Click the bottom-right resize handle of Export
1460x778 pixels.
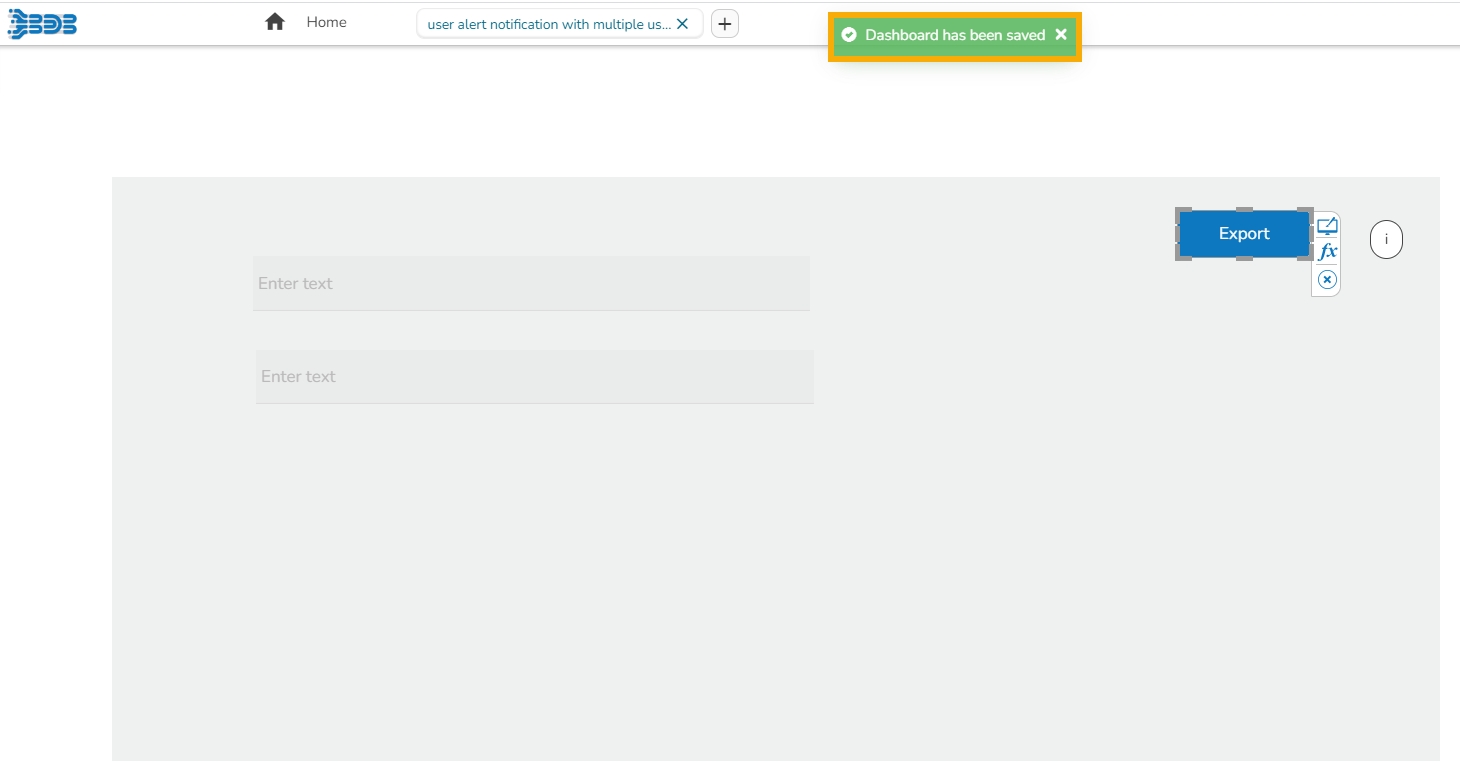tap(1305, 254)
